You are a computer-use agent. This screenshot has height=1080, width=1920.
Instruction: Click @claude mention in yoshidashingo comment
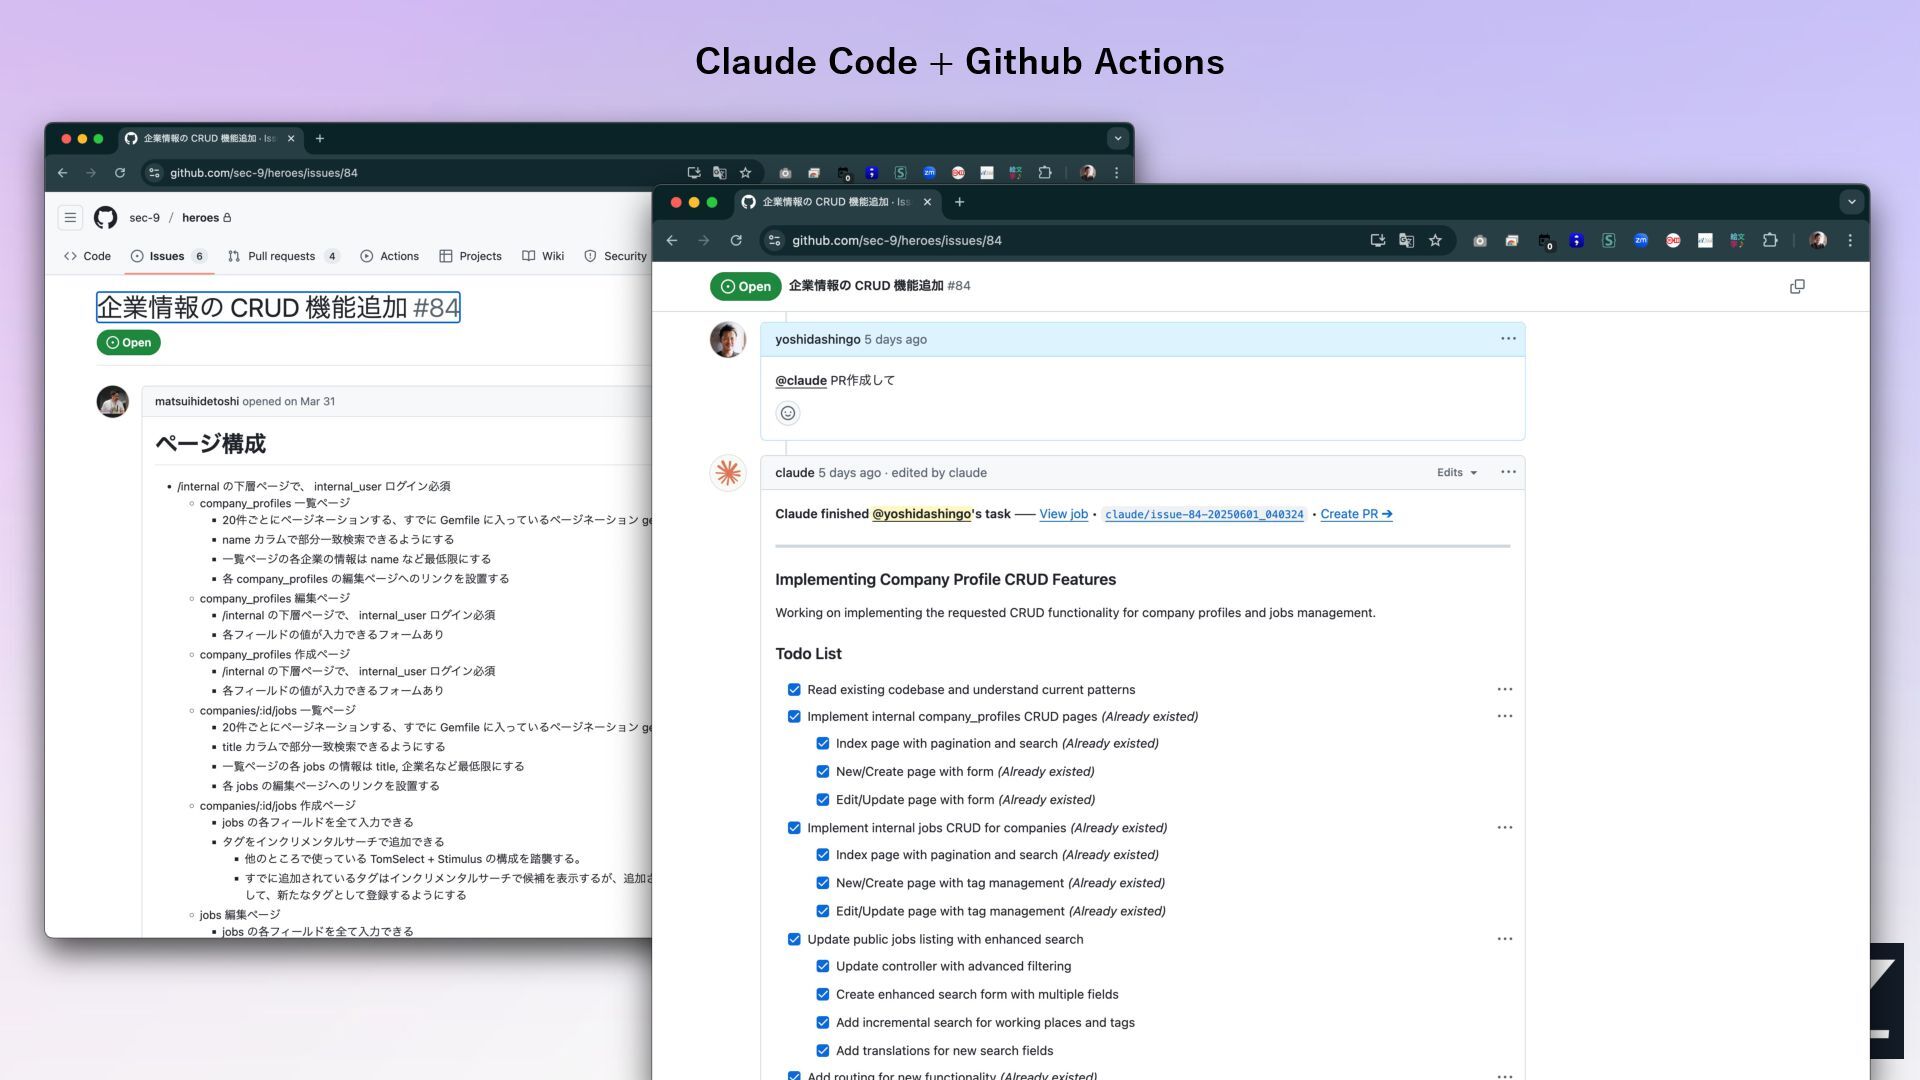801,381
